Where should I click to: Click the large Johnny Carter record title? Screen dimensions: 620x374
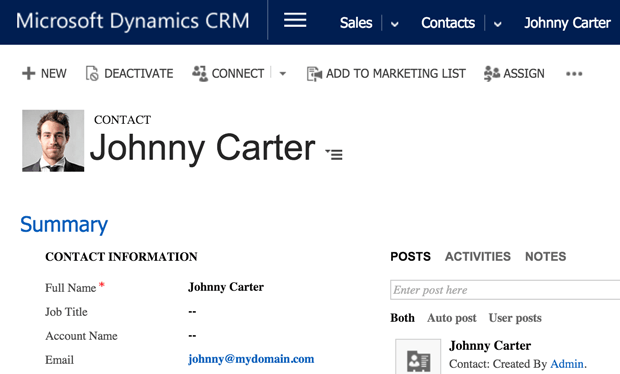202,148
